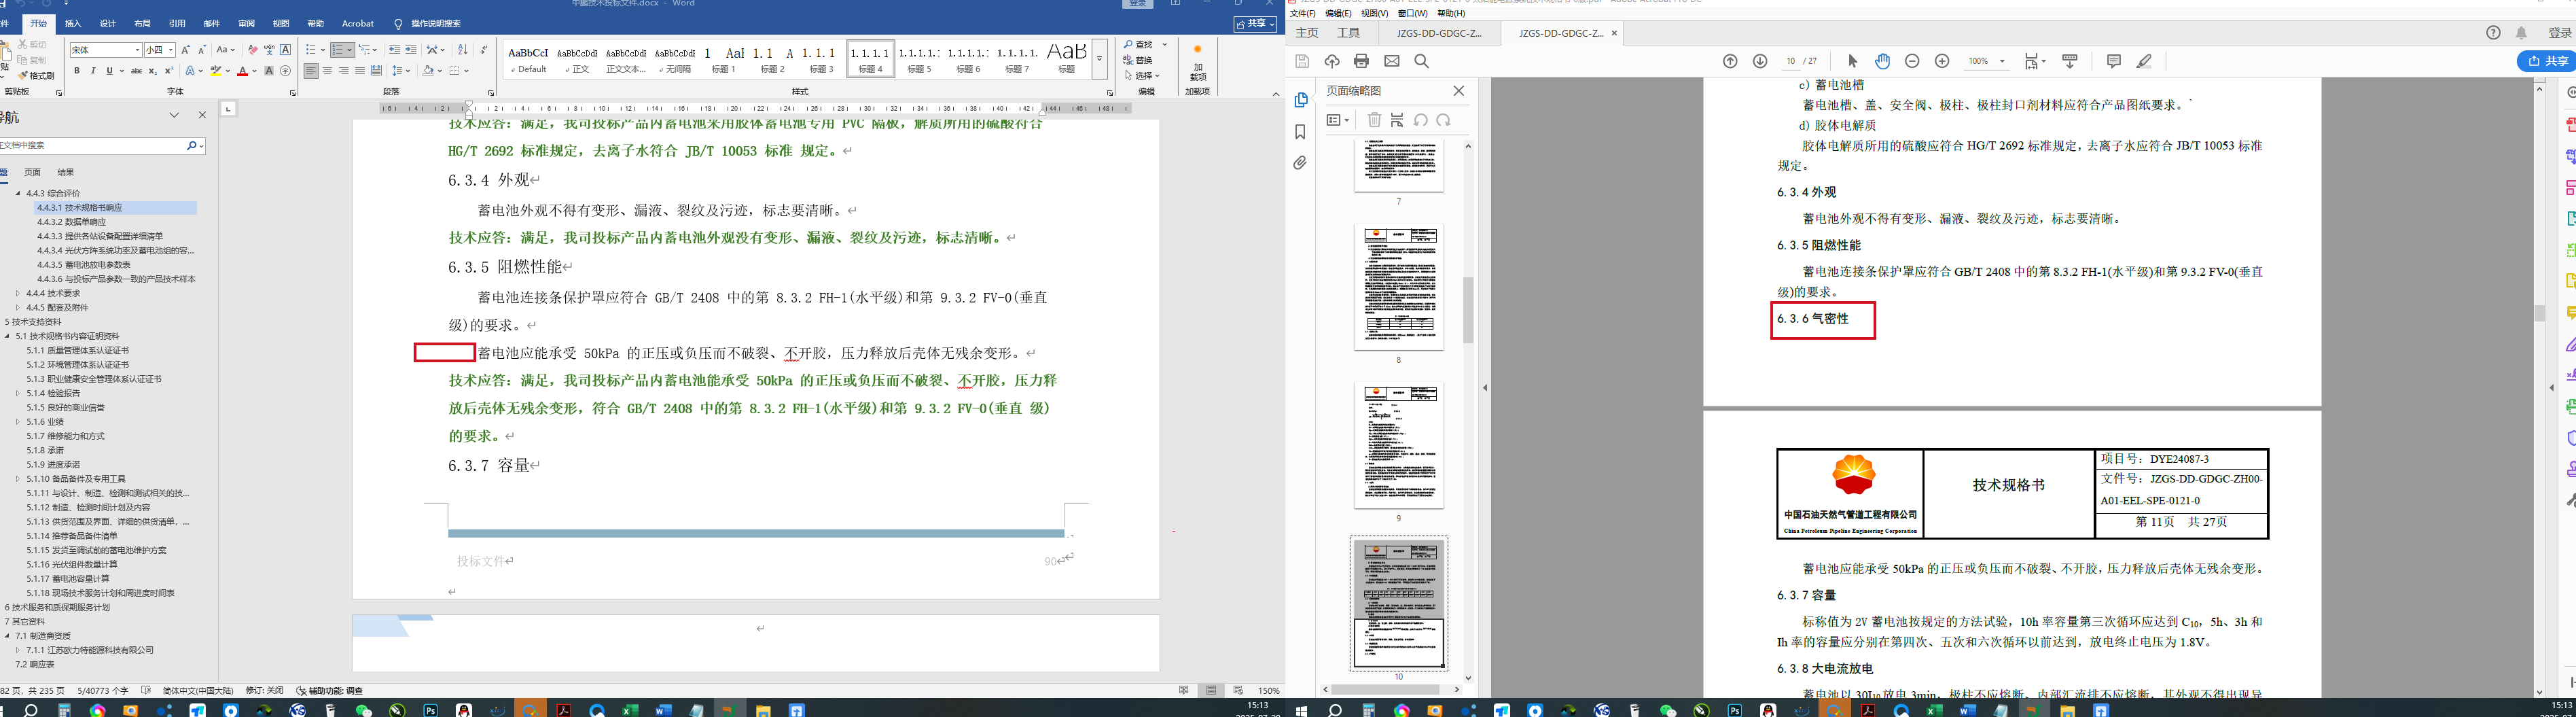Expand the Word styles gallery
The width and height of the screenshot is (2576, 717).
click(1099, 59)
